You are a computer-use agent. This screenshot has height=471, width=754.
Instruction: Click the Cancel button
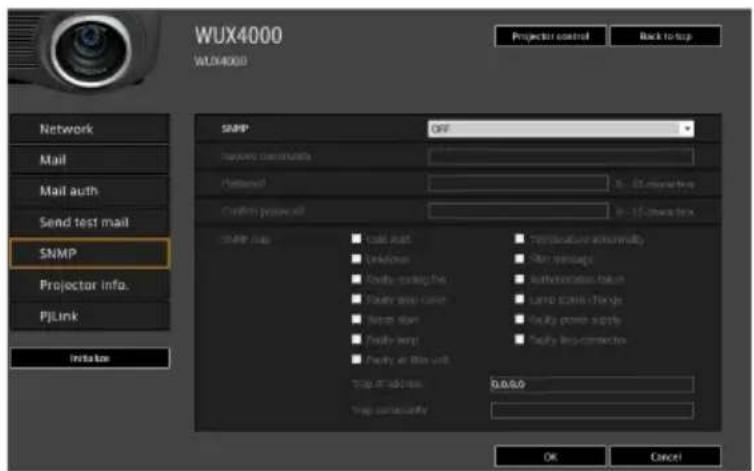666,456
